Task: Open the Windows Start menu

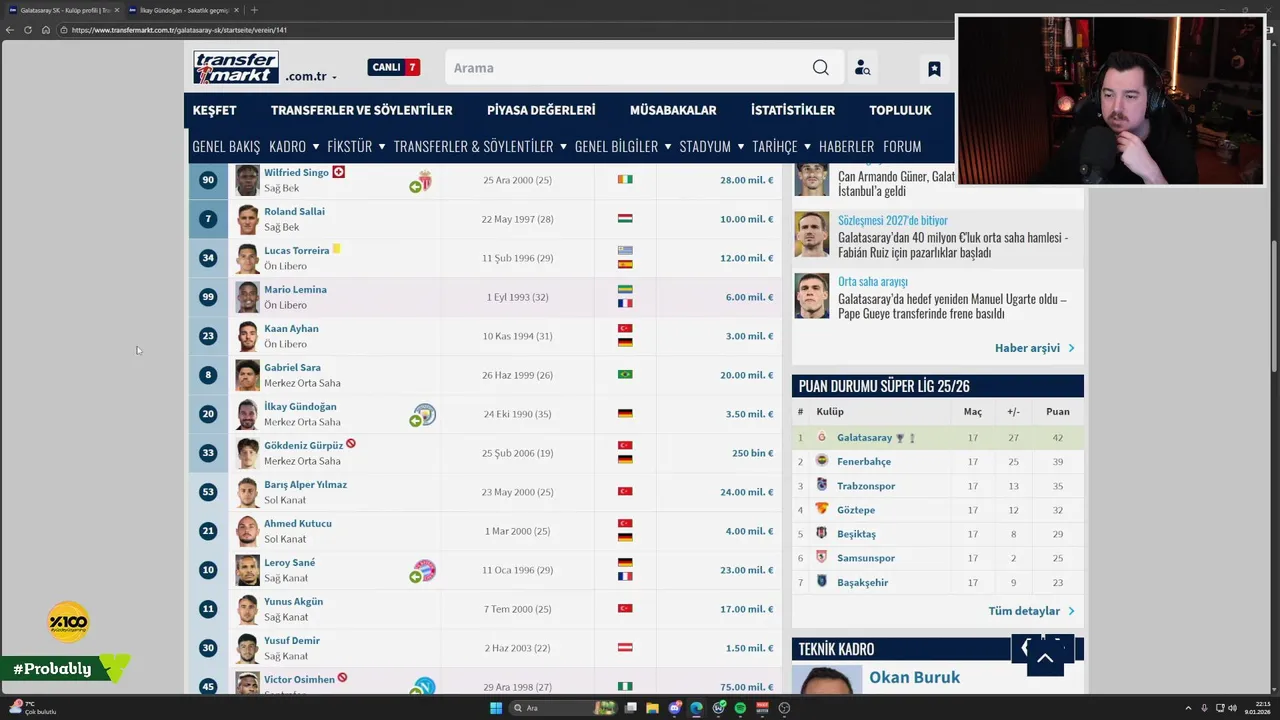Action: 495,708
